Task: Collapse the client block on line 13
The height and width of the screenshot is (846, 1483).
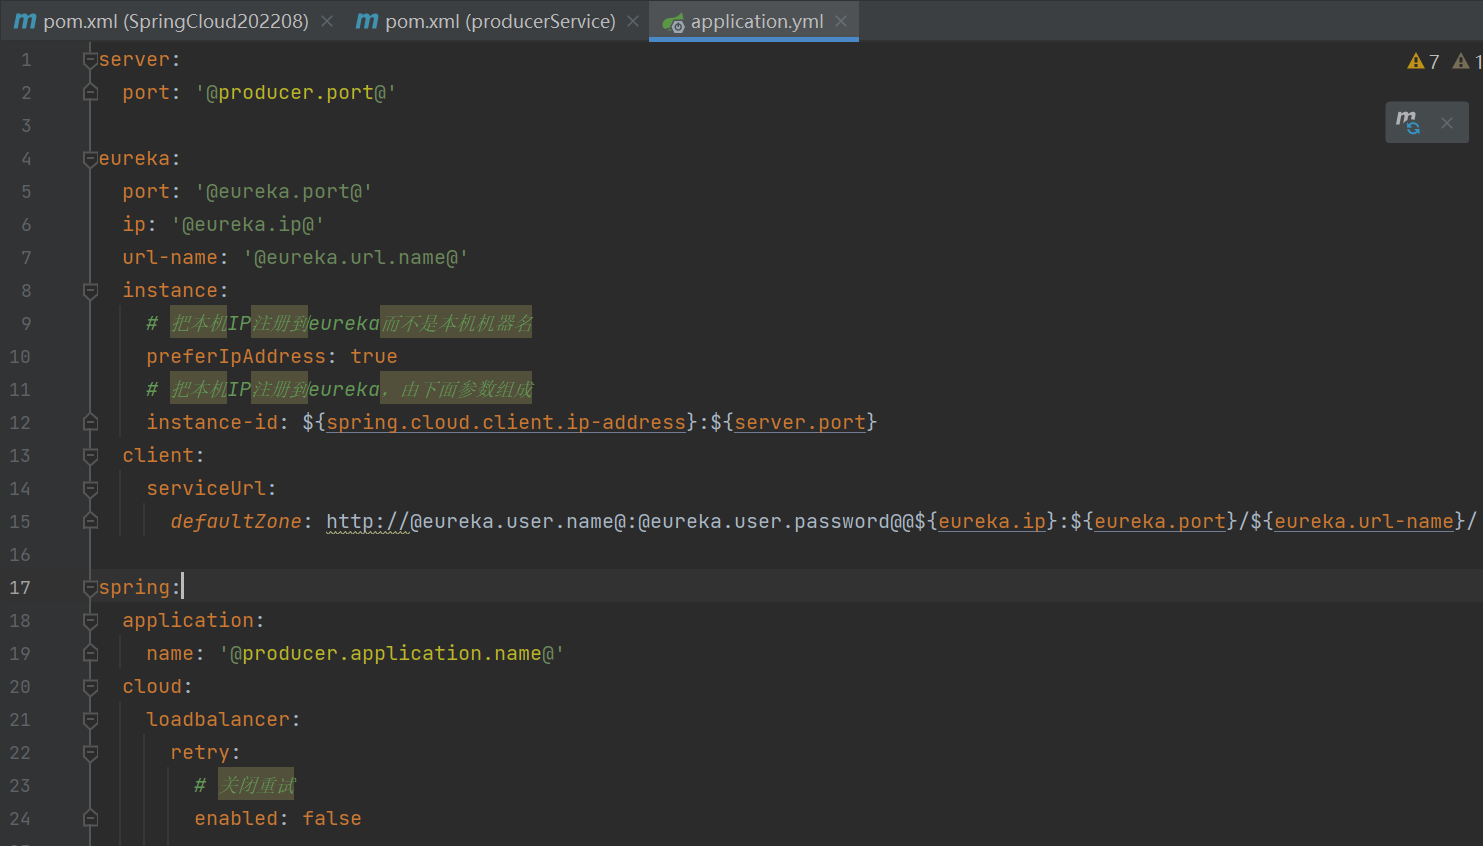Action: 90,456
